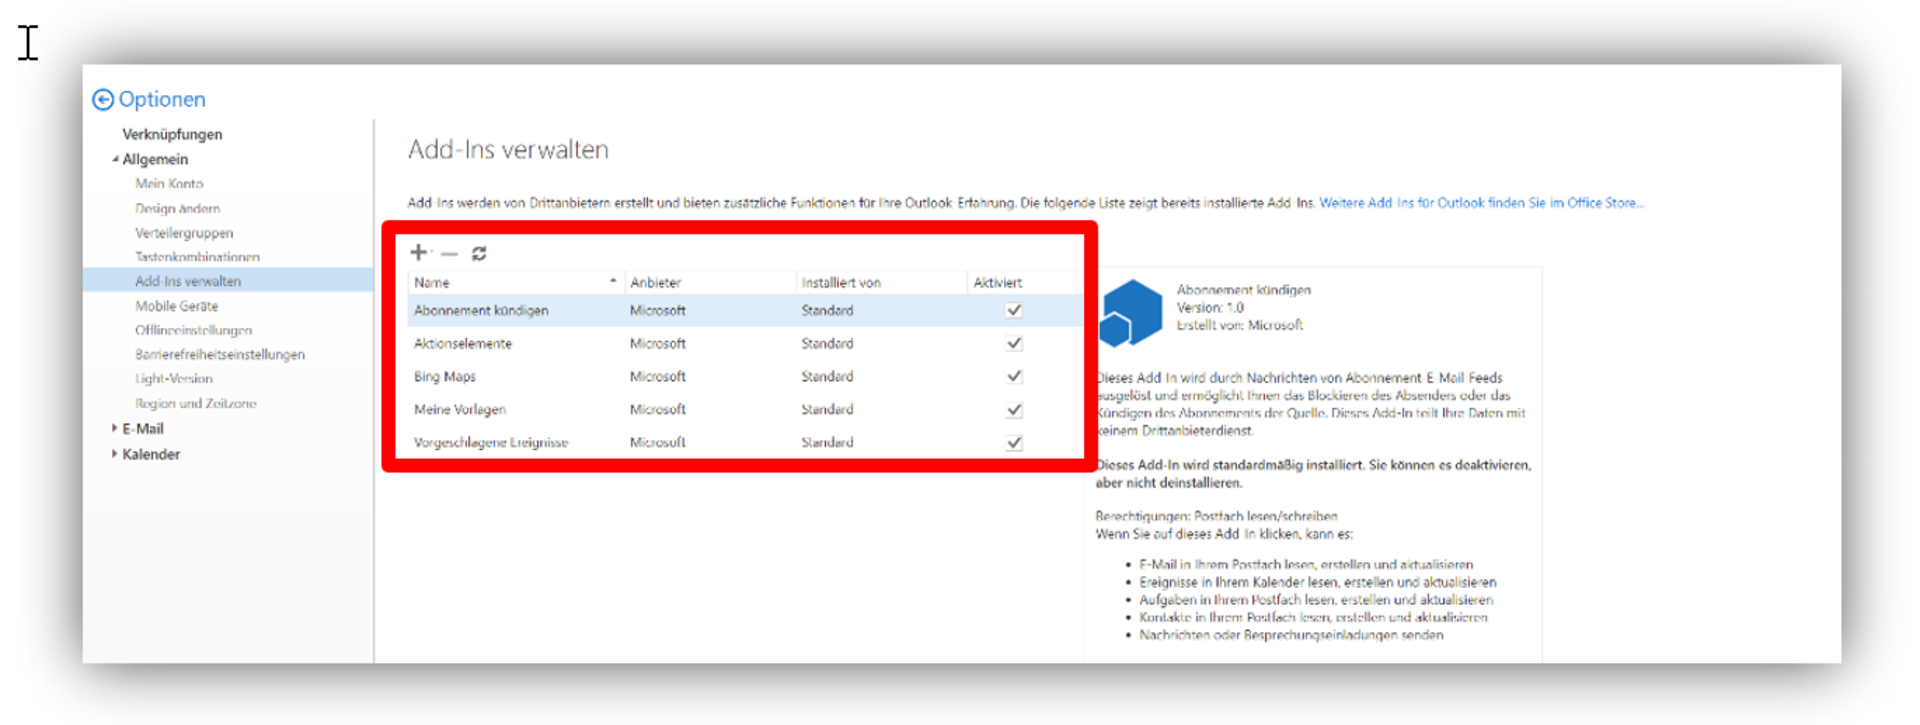Viewport: 1920px width, 725px height.
Task: Uncheck Vorgeschlagene Ereignisse activated box
Action: click(1014, 442)
